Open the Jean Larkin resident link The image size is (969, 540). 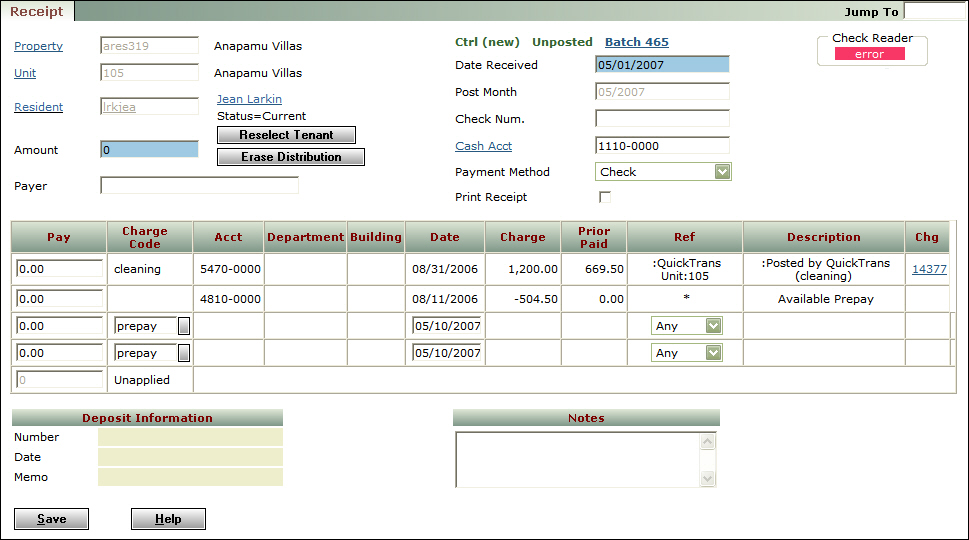249,99
